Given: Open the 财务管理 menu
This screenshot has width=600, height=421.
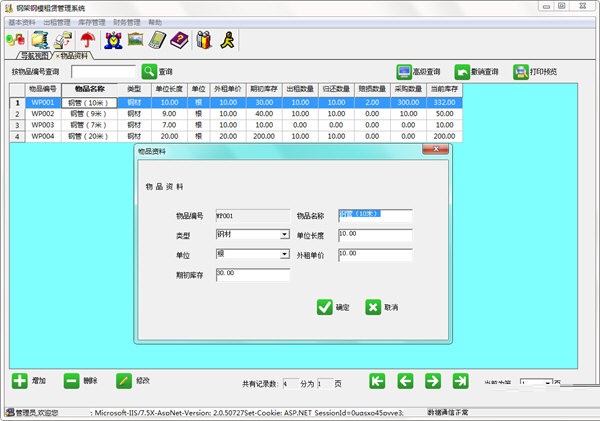Looking at the screenshot, I should coord(127,23).
